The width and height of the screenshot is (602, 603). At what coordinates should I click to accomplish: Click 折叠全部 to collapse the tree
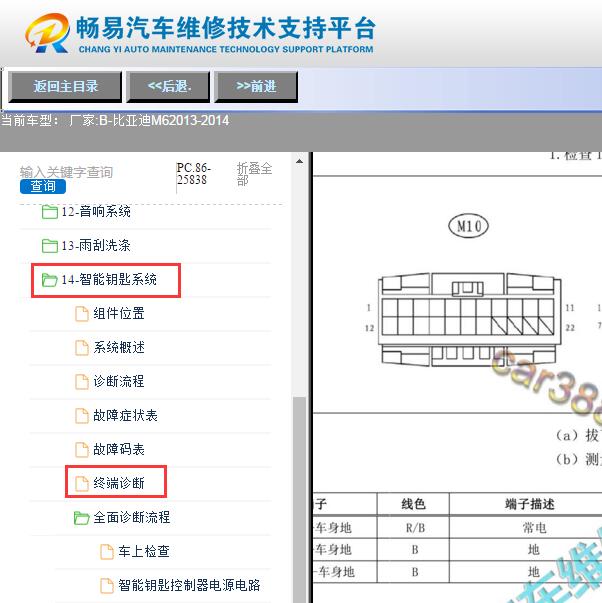(x=254, y=174)
